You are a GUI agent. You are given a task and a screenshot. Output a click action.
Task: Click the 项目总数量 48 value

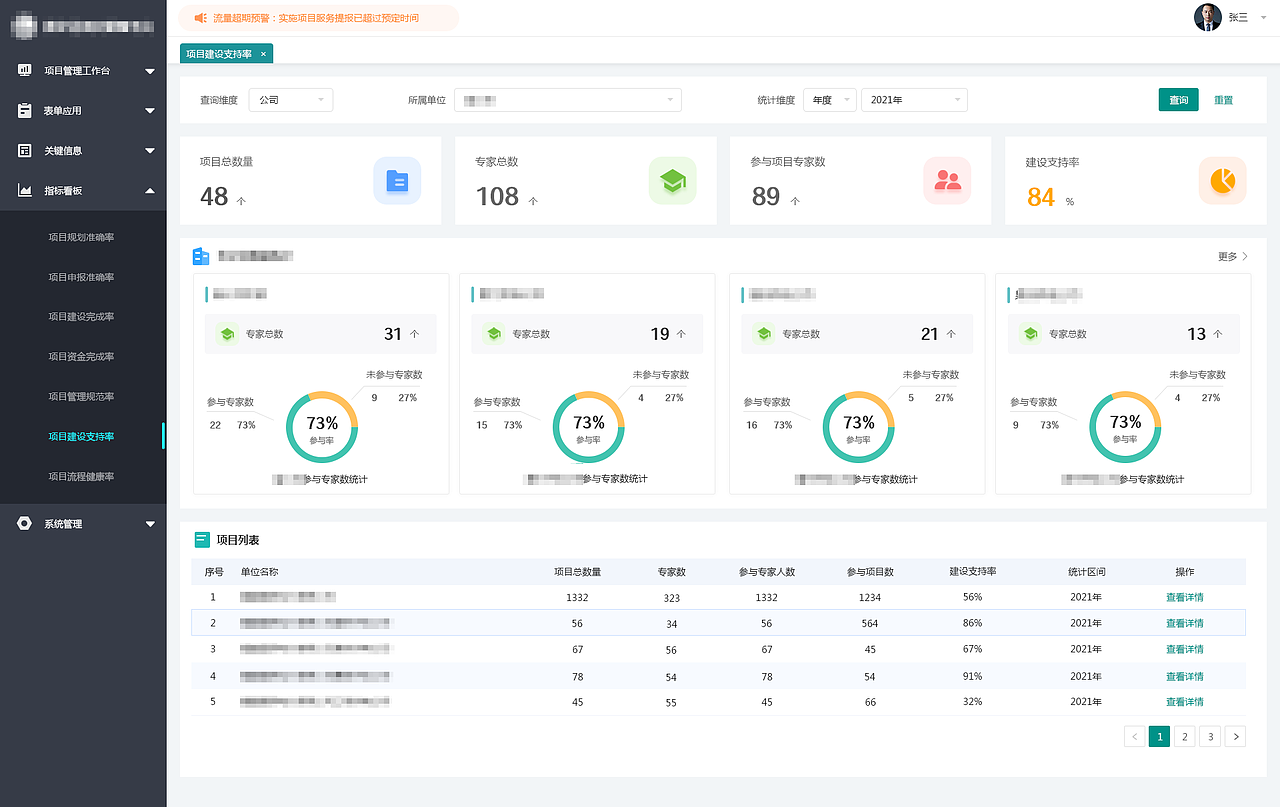tap(214, 197)
